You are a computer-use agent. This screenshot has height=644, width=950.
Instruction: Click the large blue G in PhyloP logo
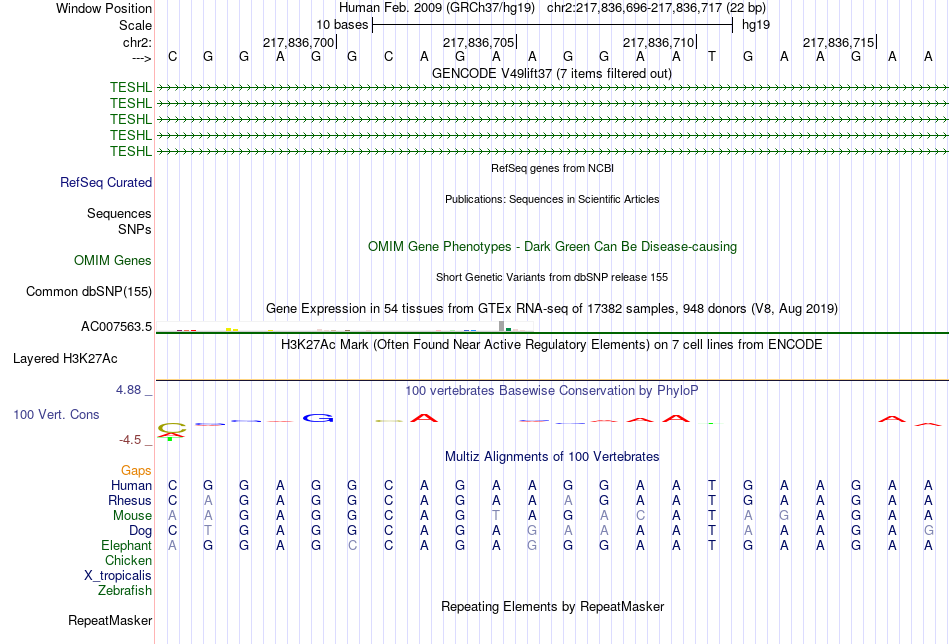[x=318, y=418]
